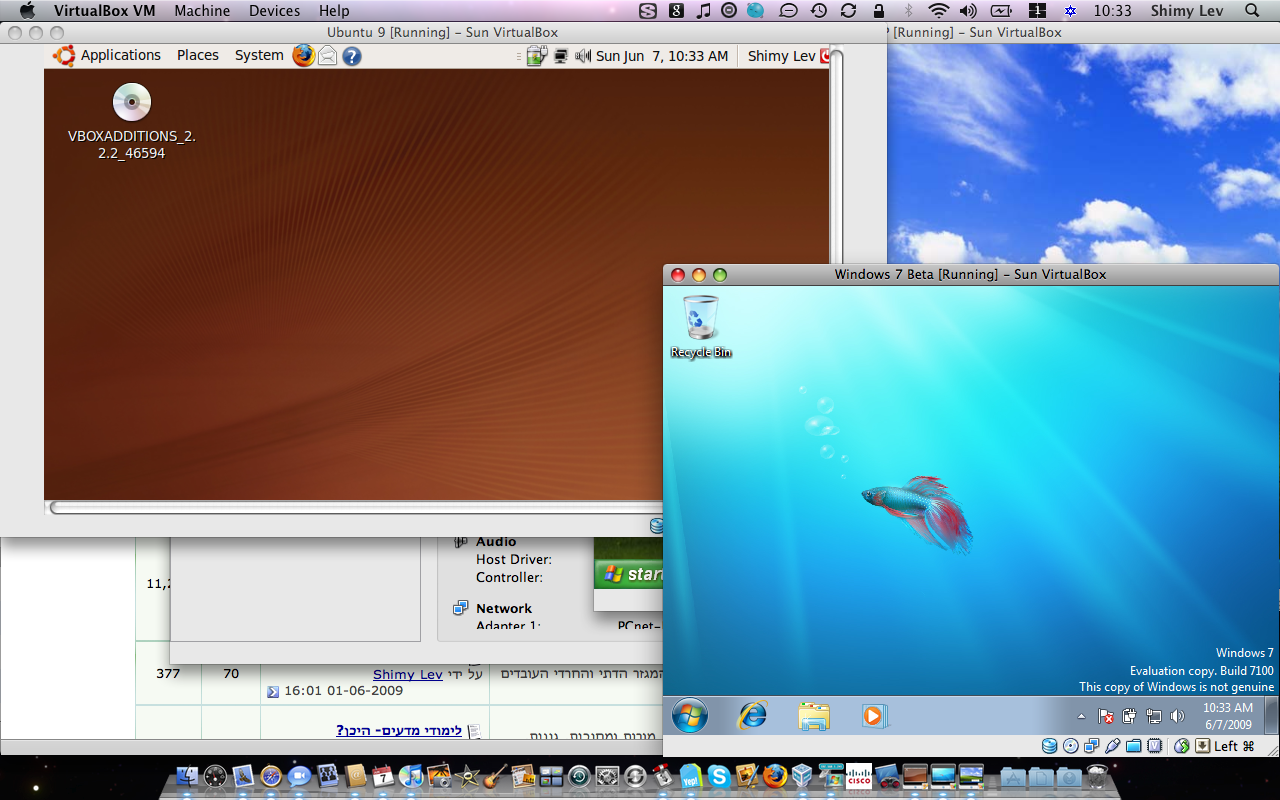Click the Mac menu bar clock 10:33
Screen dimensions: 1280x800
pos(1113,11)
